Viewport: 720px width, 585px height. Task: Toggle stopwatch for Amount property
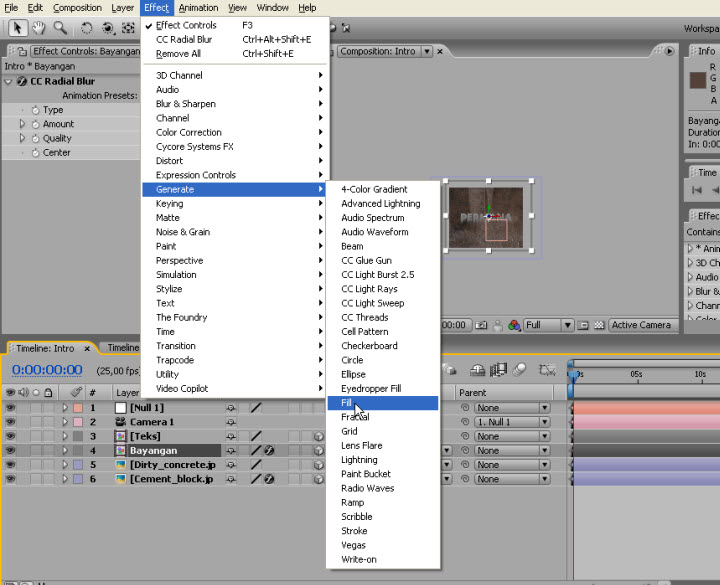coord(35,124)
